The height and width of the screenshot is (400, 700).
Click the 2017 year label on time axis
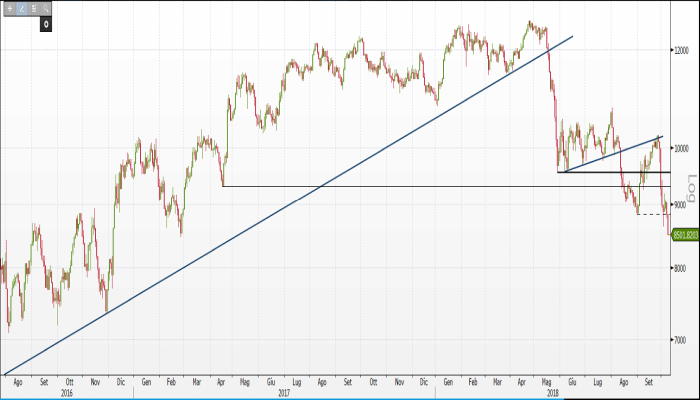(284, 393)
